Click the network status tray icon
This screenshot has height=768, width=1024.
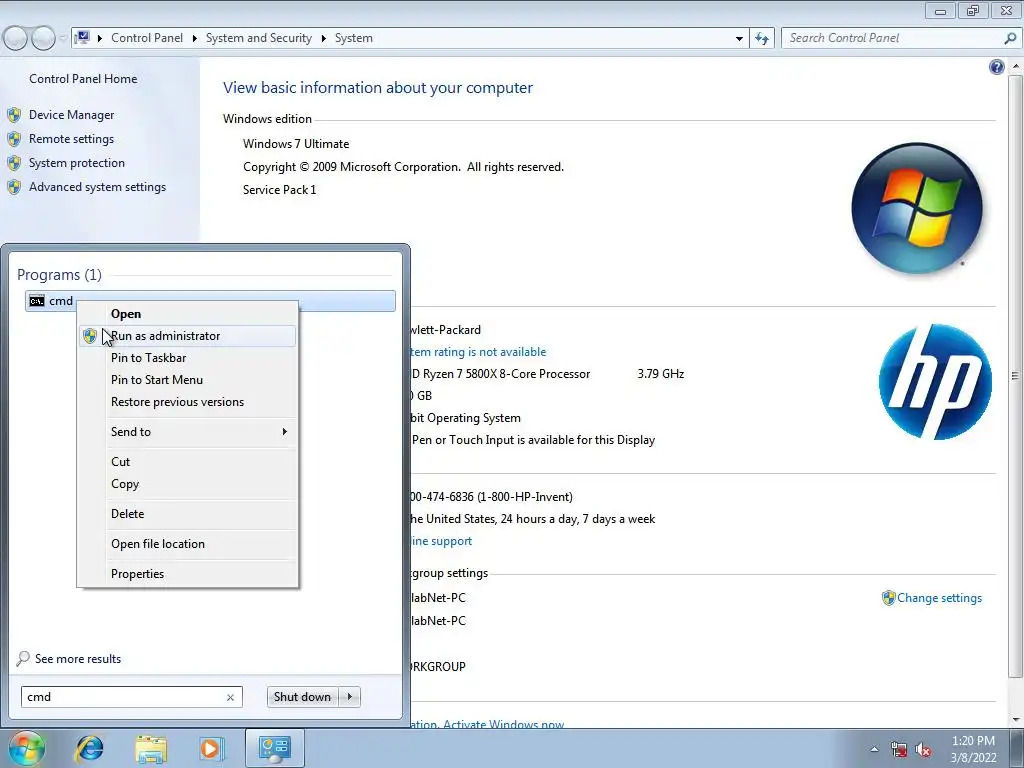tap(899, 750)
